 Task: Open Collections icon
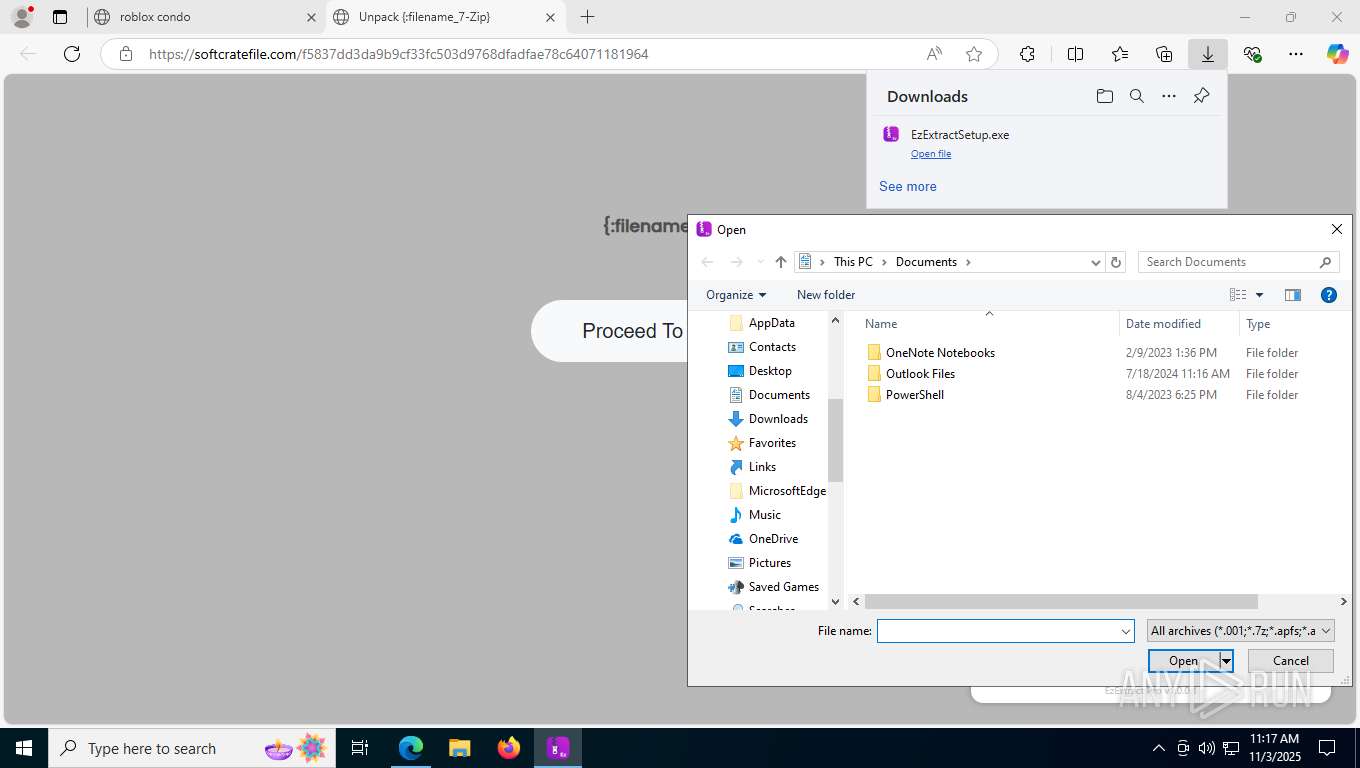tap(1164, 54)
